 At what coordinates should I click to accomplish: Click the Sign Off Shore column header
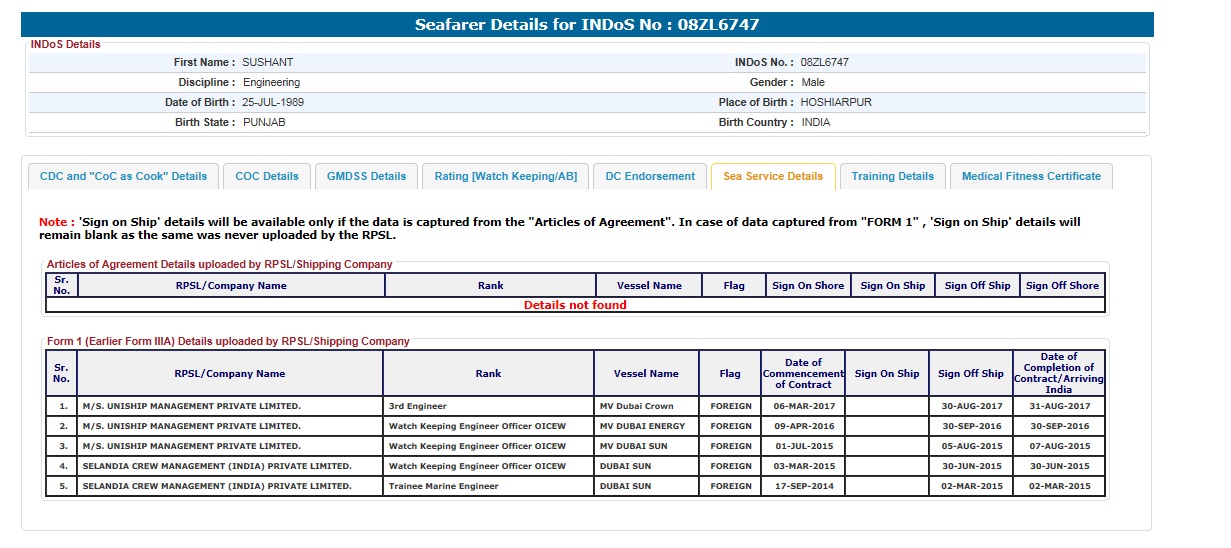click(1062, 286)
